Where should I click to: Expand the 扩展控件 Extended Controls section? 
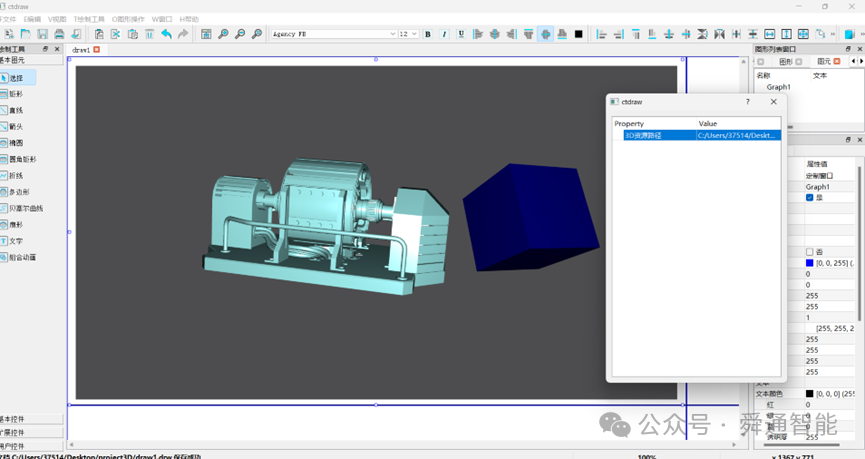31,433
